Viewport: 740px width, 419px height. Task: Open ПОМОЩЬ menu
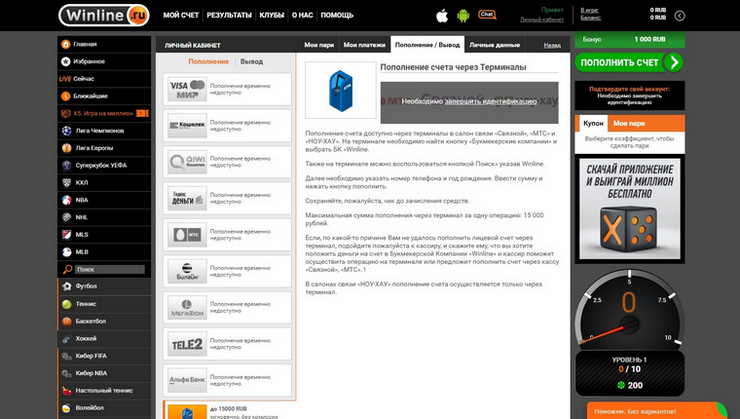[337, 15]
